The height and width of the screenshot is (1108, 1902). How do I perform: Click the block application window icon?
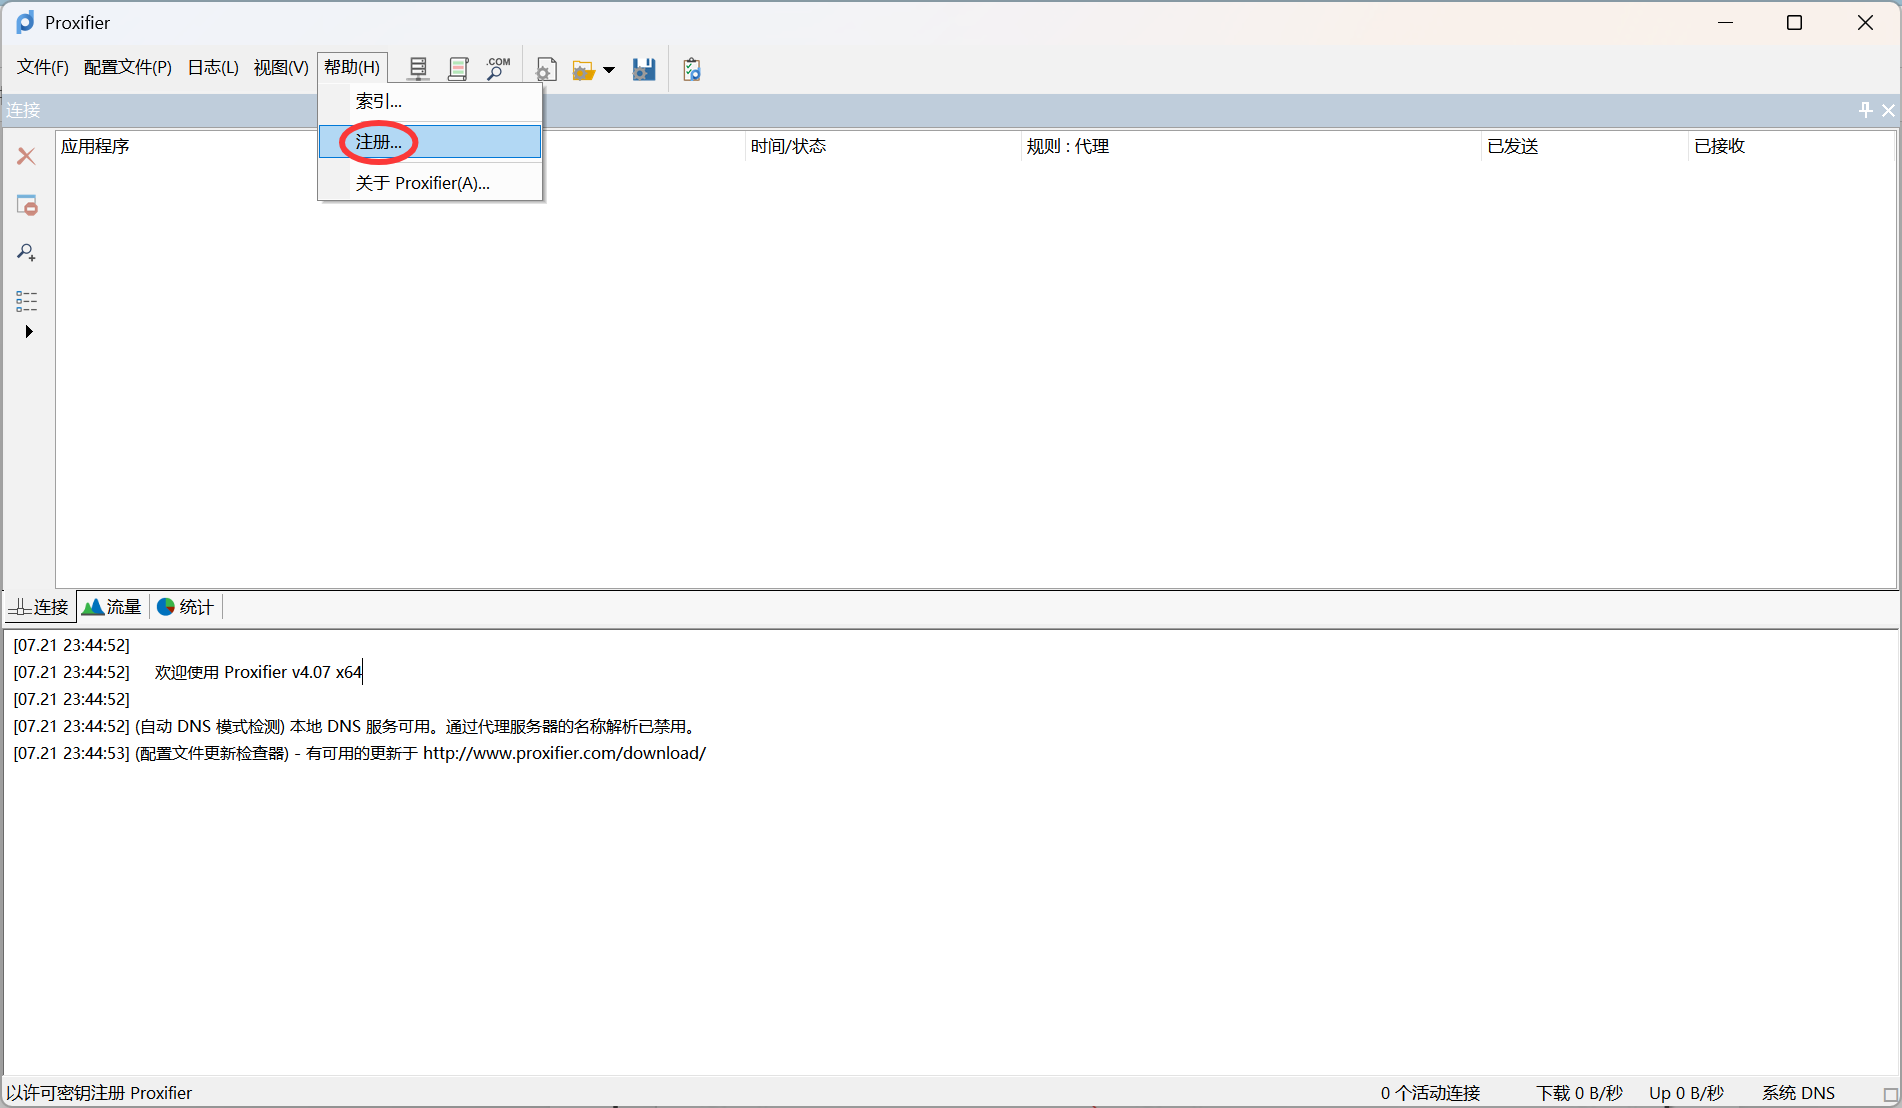27,205
